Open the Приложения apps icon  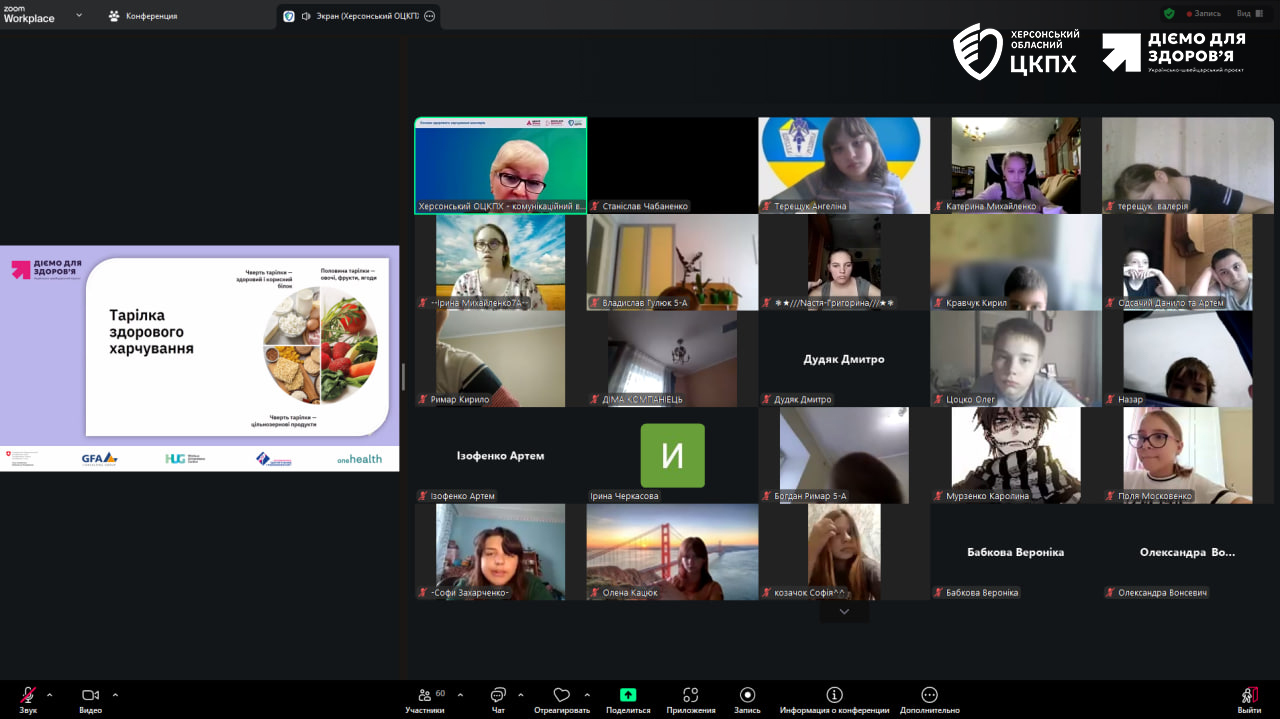690,696
